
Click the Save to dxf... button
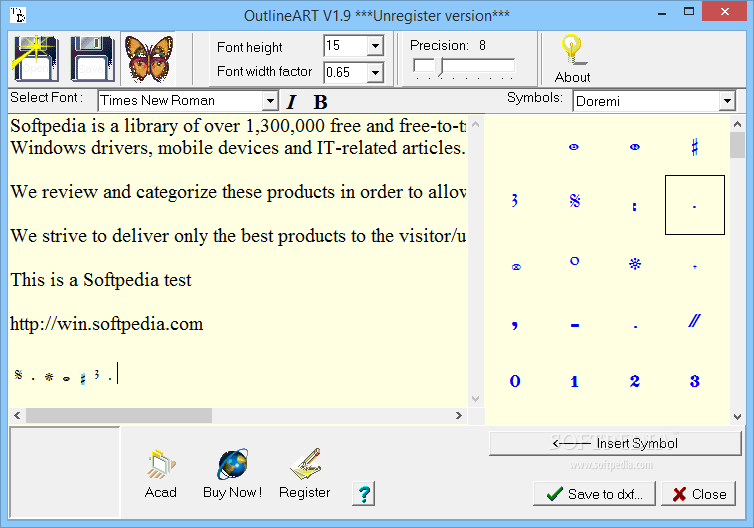pyautogui.click(x=594, y=494)
